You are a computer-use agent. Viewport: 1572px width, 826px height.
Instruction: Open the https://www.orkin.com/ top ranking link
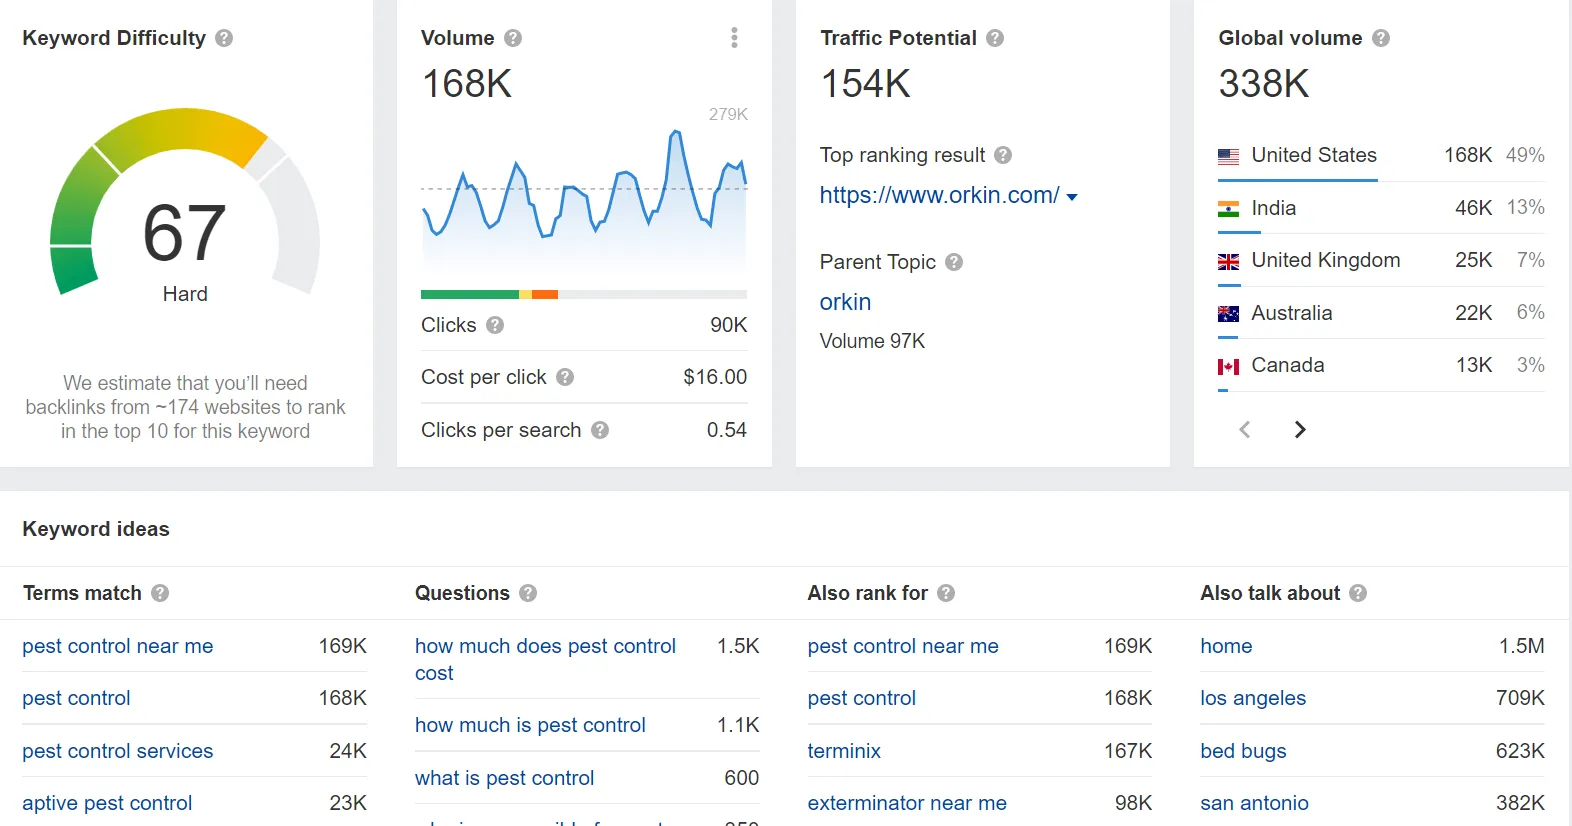pyautogui.click(x=939, y=195)
